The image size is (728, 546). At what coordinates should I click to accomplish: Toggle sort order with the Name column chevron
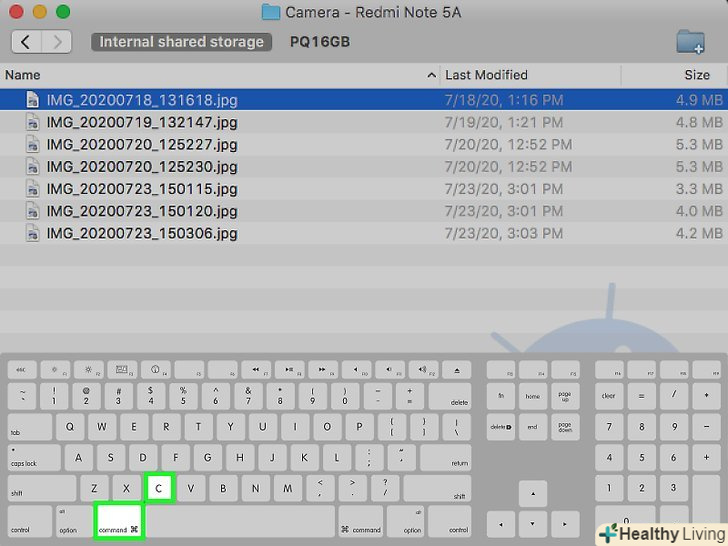click(431, 75)
